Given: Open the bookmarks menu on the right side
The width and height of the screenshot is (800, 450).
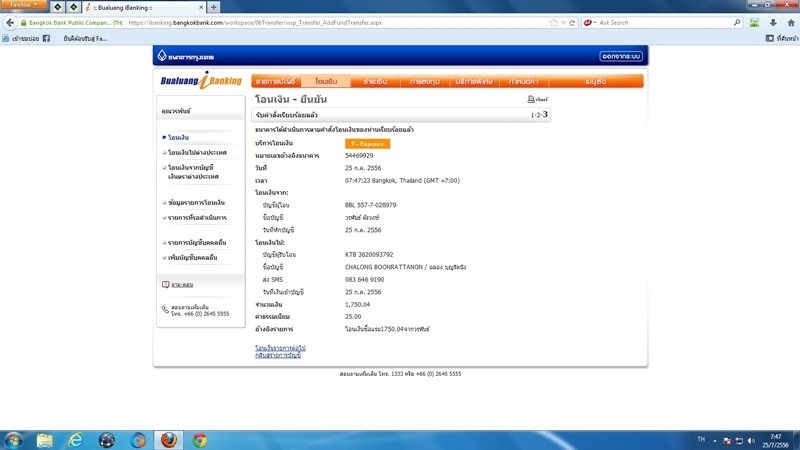Looking at the screenshot, I should pos(782,38).
